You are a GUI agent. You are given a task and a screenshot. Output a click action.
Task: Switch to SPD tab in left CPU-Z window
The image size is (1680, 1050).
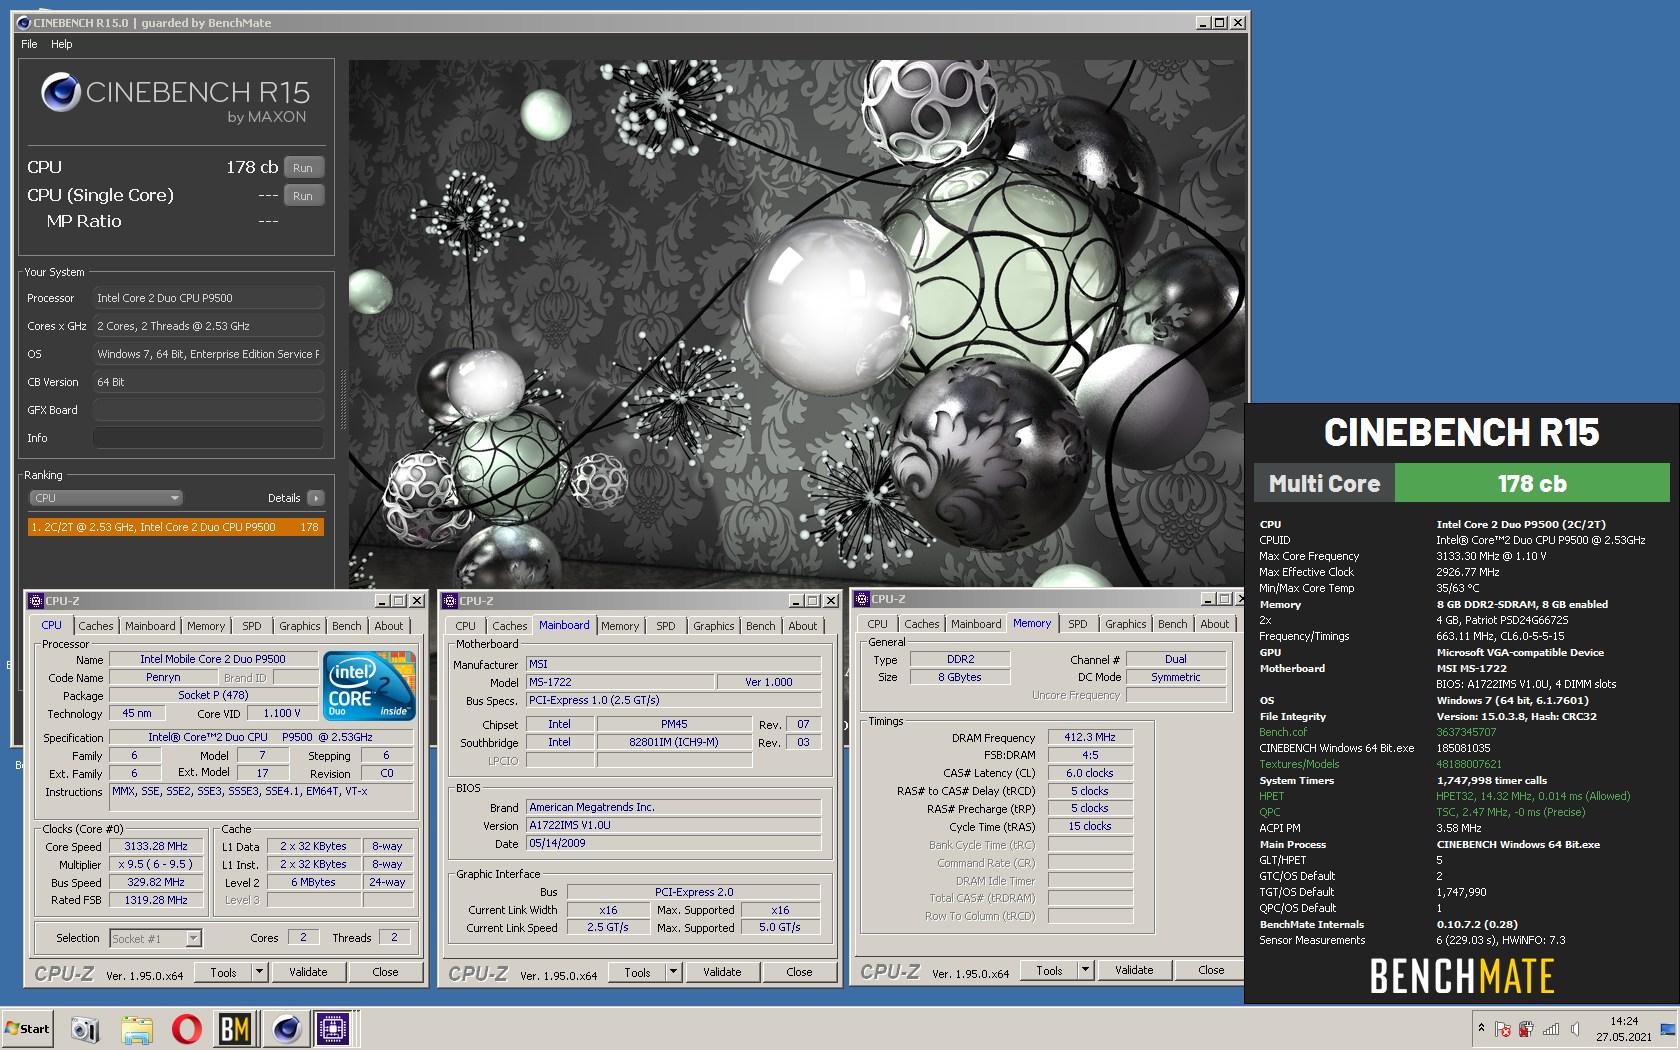coord(252,626)
